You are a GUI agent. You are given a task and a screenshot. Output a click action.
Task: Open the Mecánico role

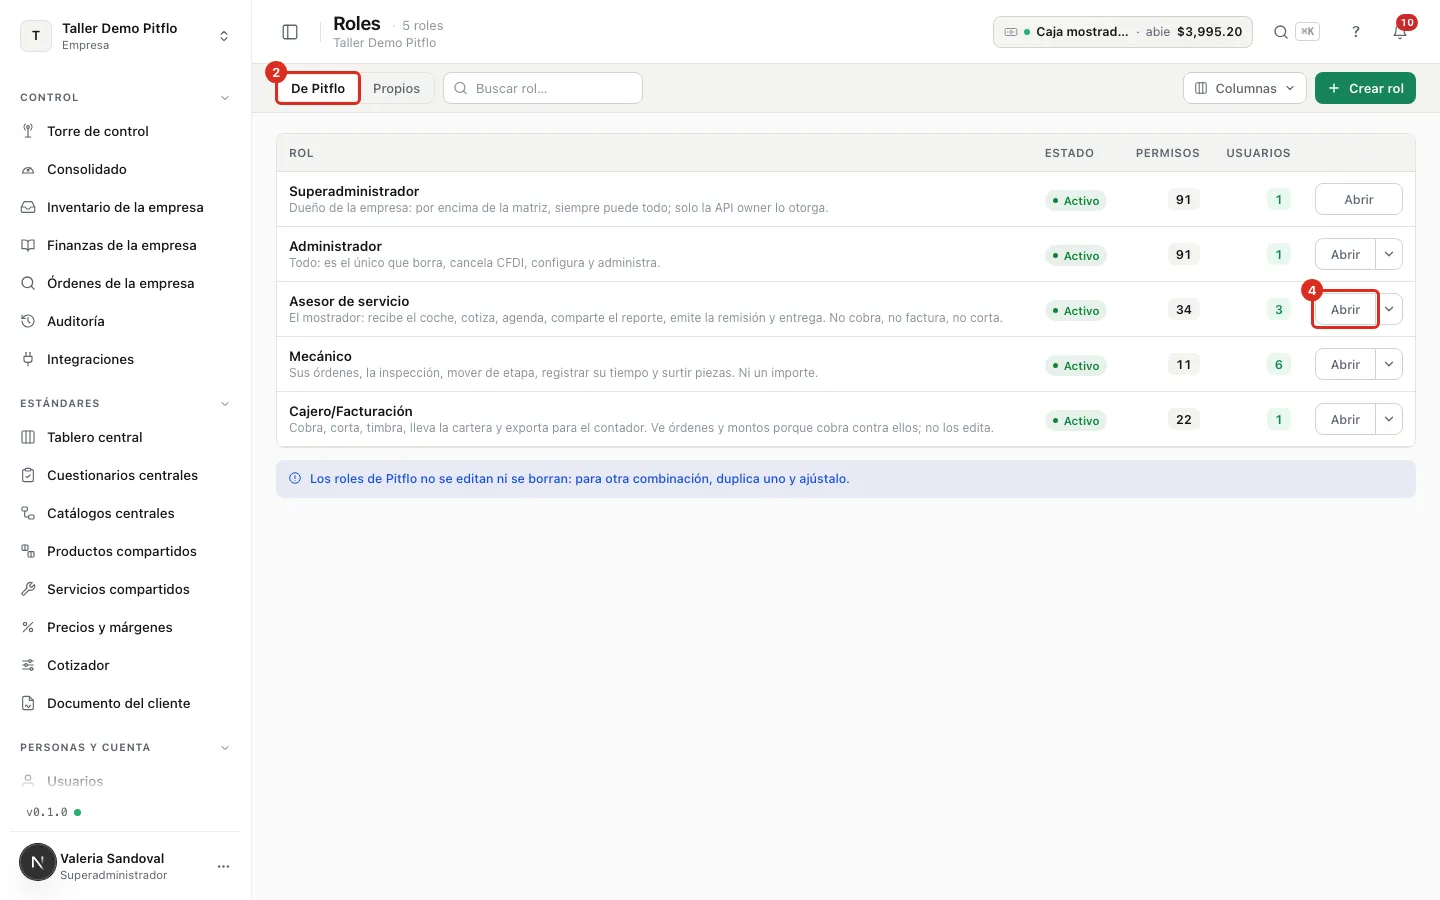click(x=1345, y=364)
